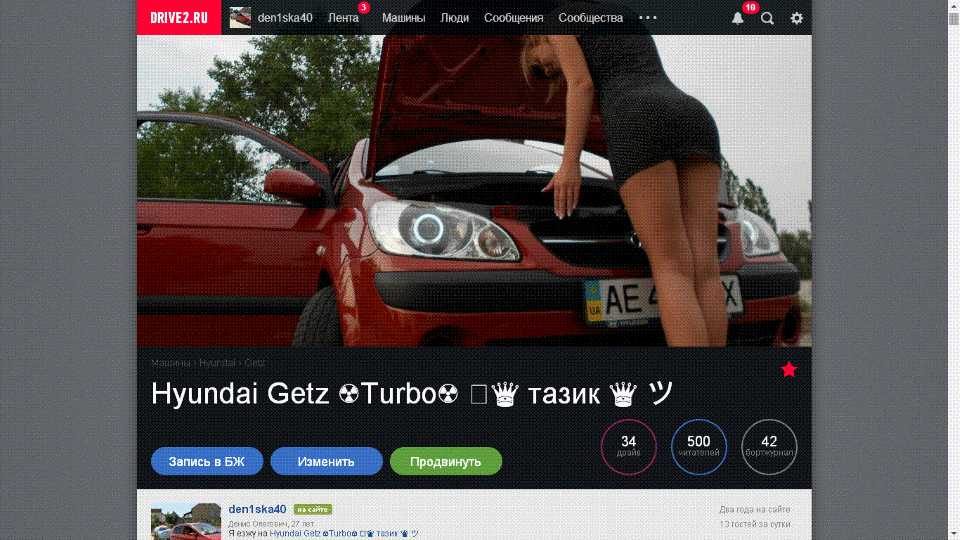The height and width of the screenshot is (540, 960).
Task: Open Getz breadcrumb link
Action: click(x=255, y=362)
